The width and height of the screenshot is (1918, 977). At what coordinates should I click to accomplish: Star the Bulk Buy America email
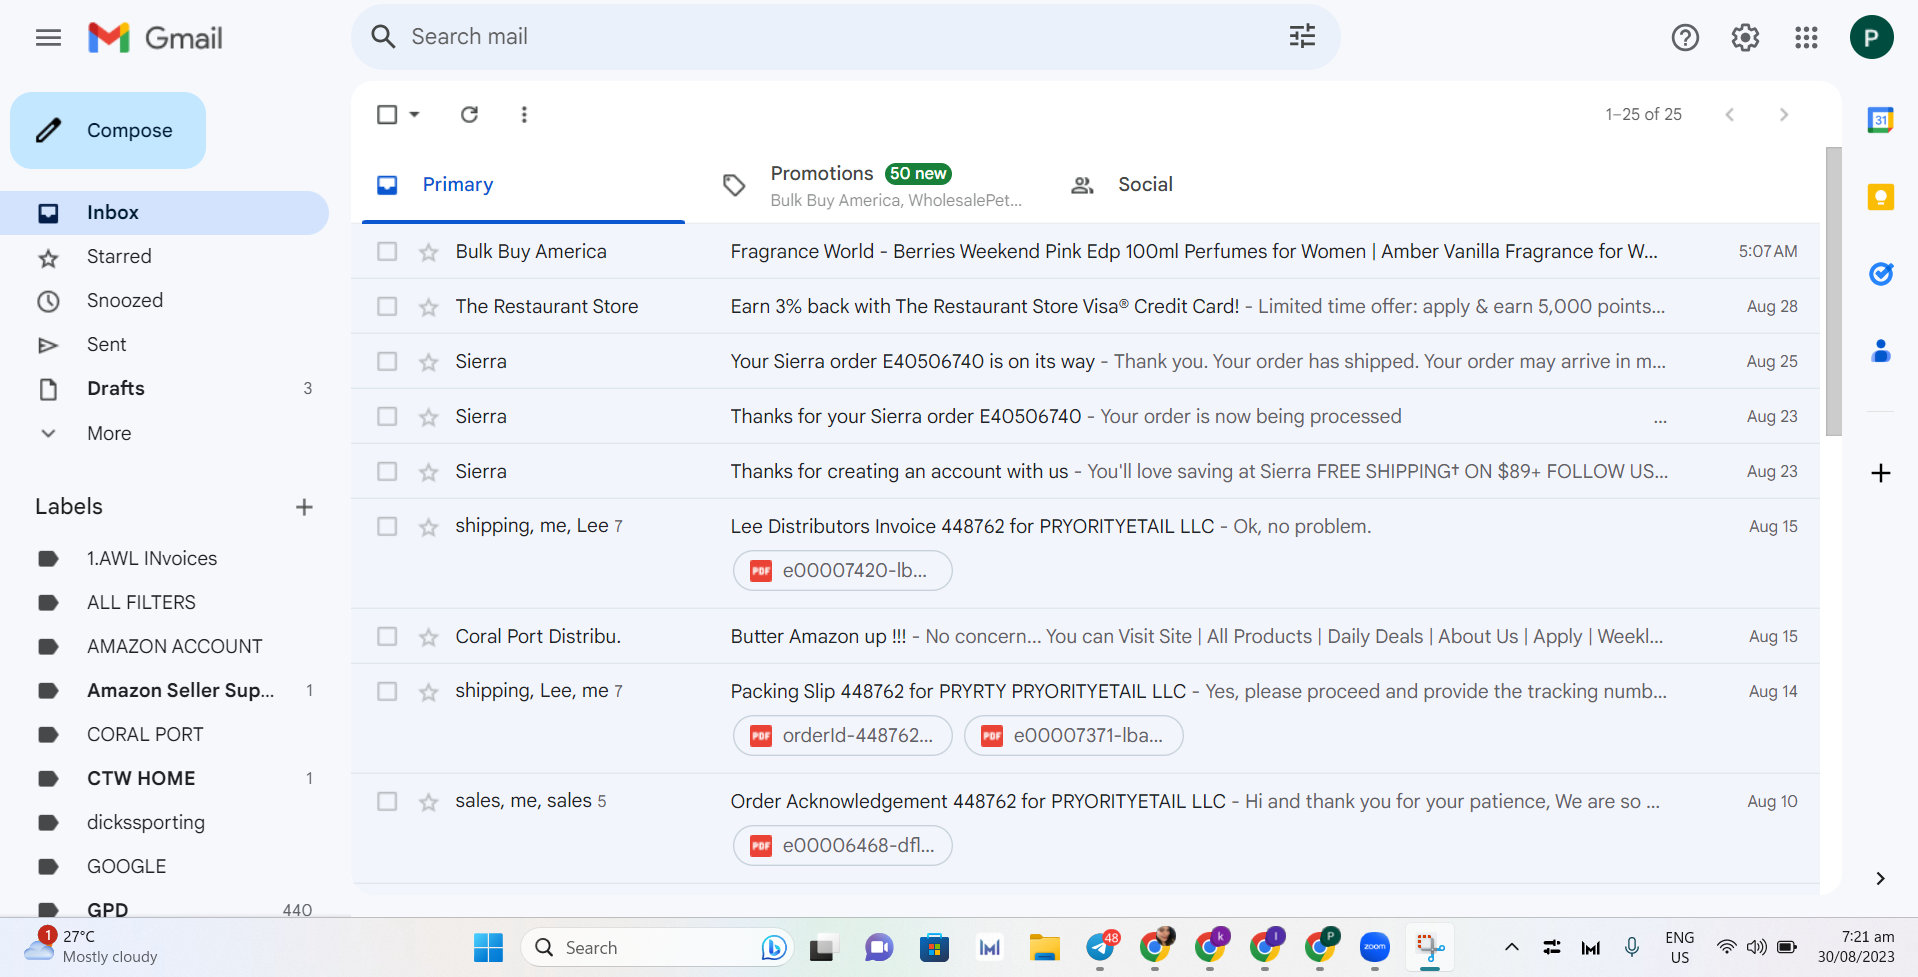coord(429,252)
